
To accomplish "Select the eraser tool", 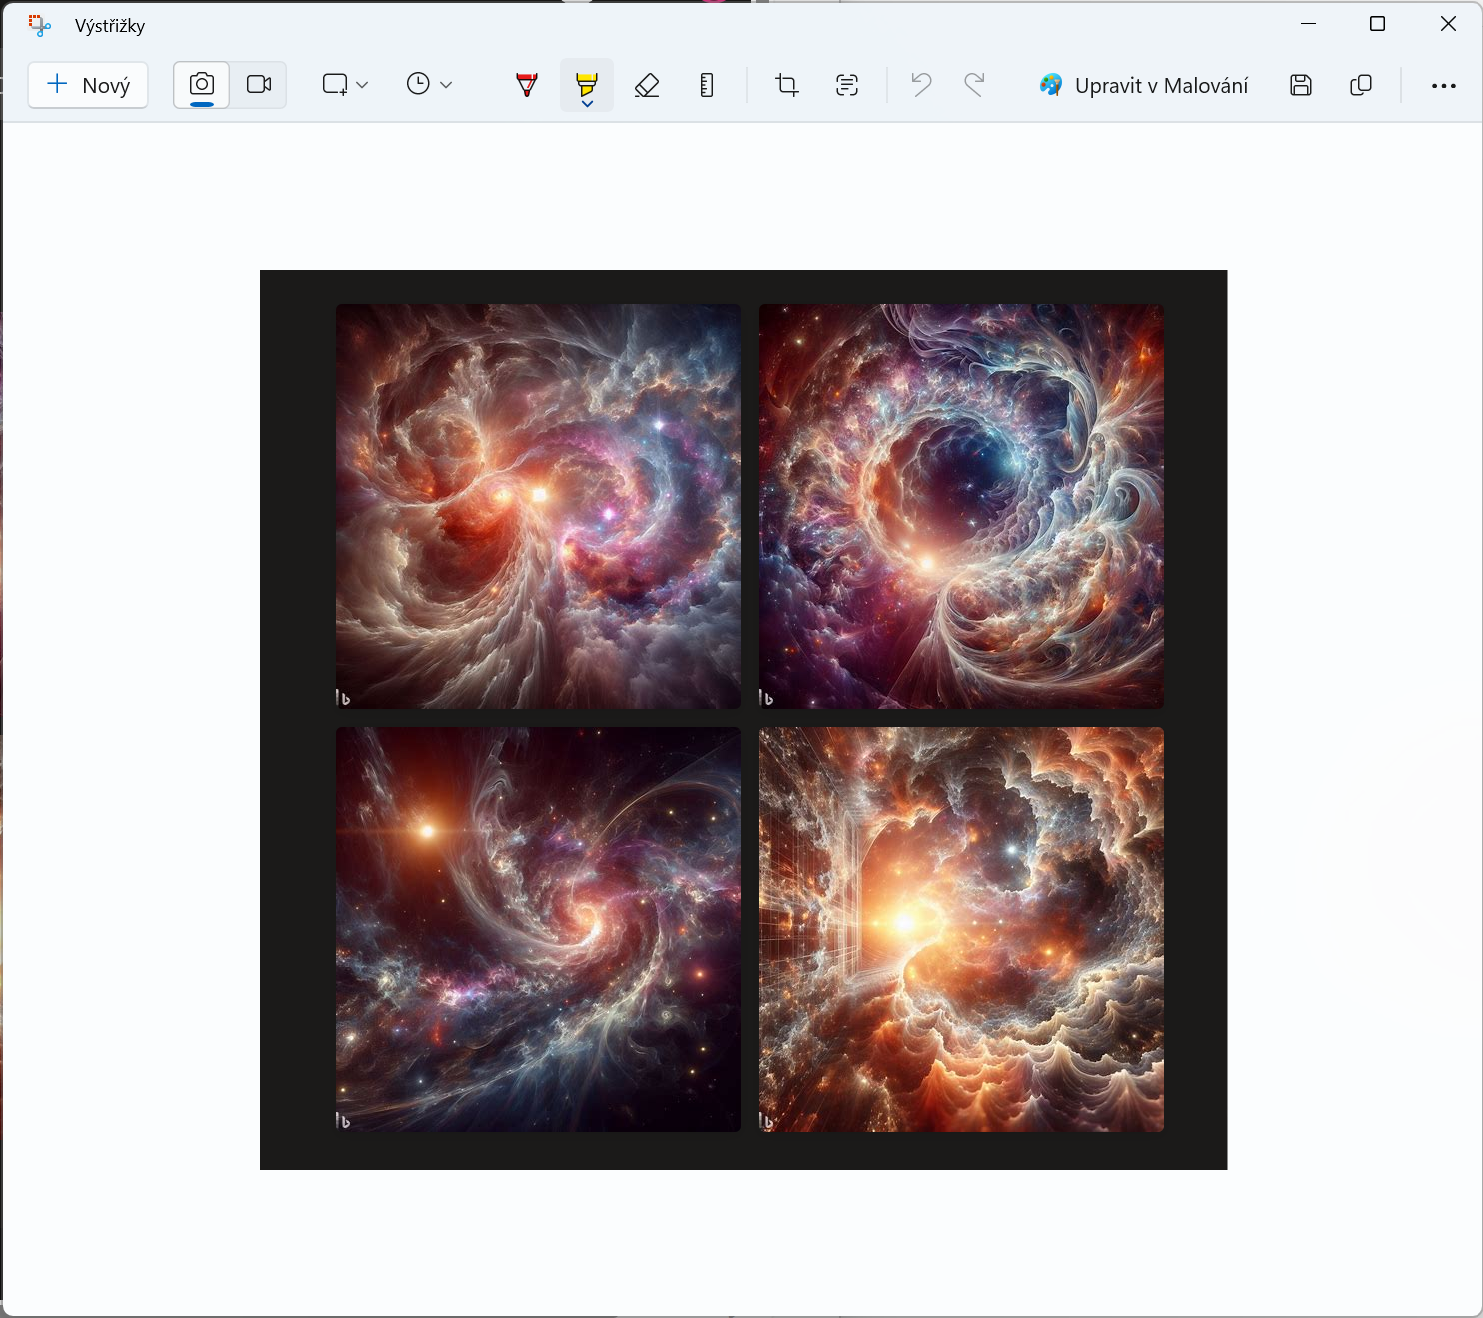I will [647, 85].
